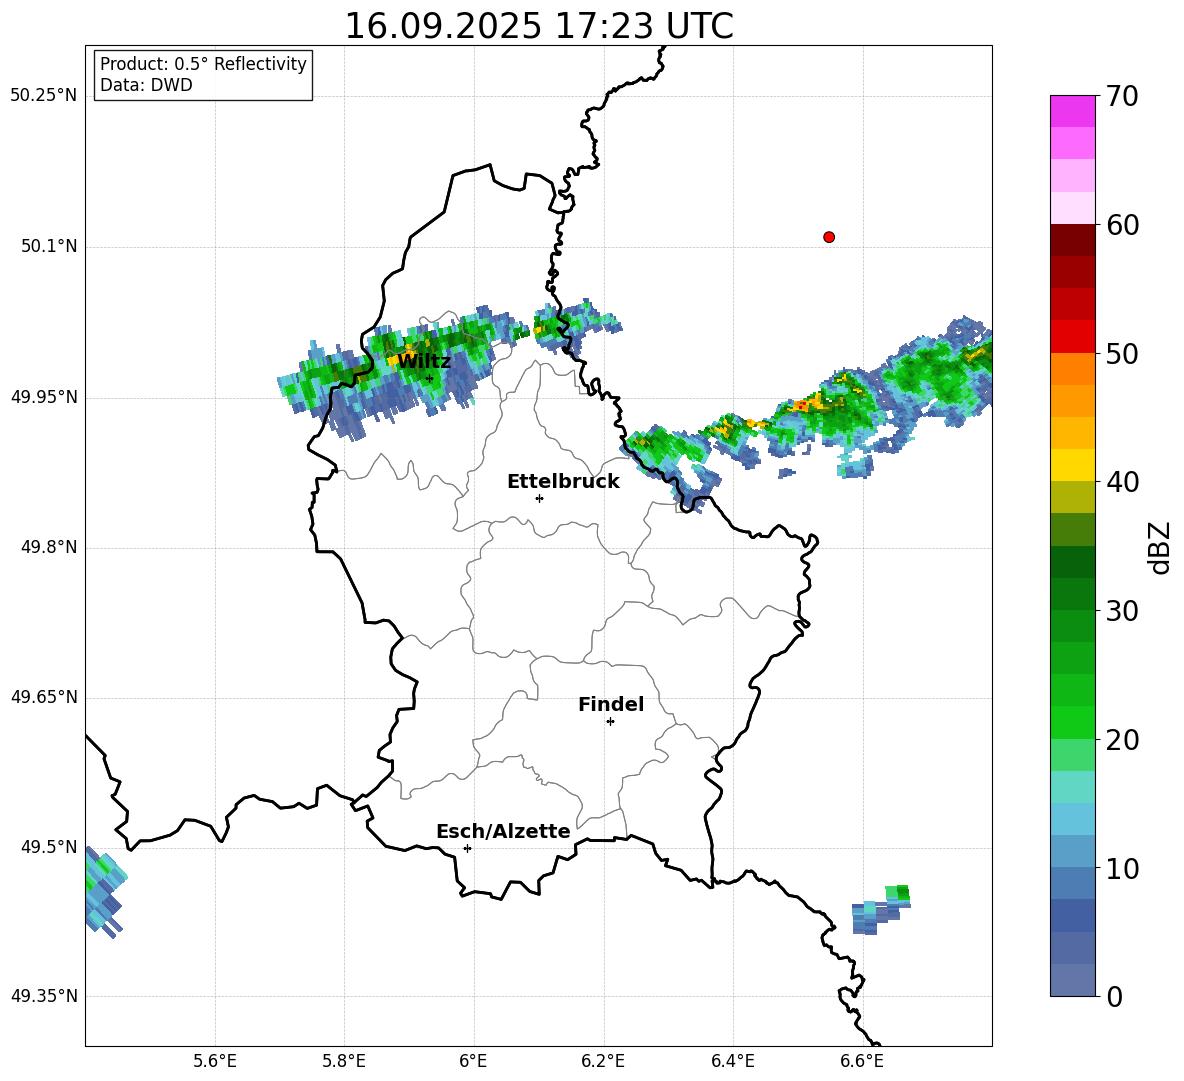
Task: Click the 49.8°N latitude label
Action: click(x=49, y=547)
